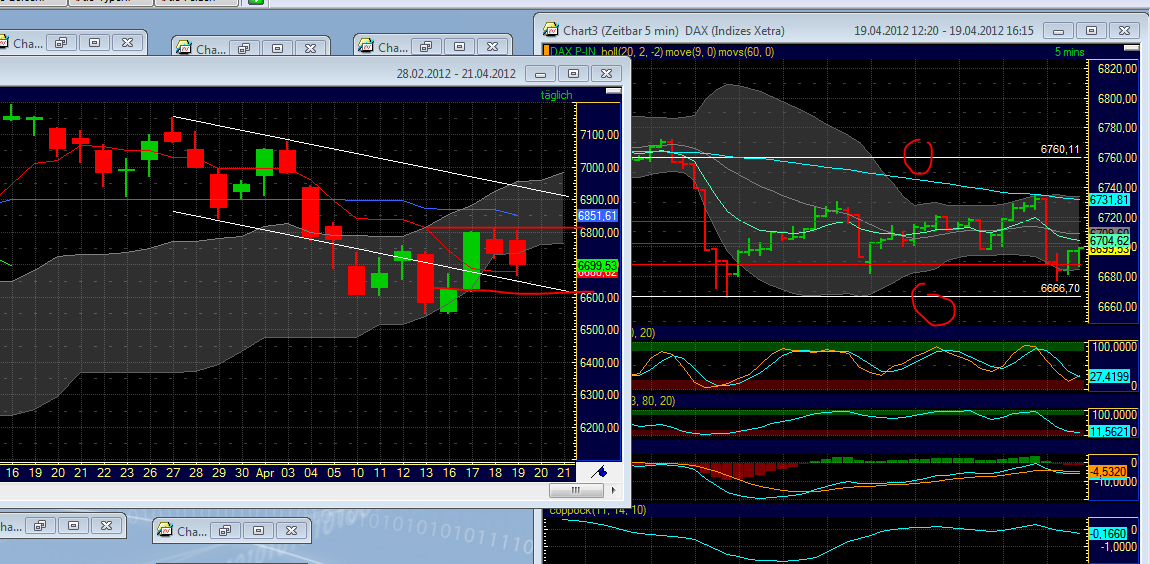The height and width of the screenshot is (564, 1150).
Task: Click the orange -4,5320 value tag
Action: pyautogui.click(x=1107, y=471)
